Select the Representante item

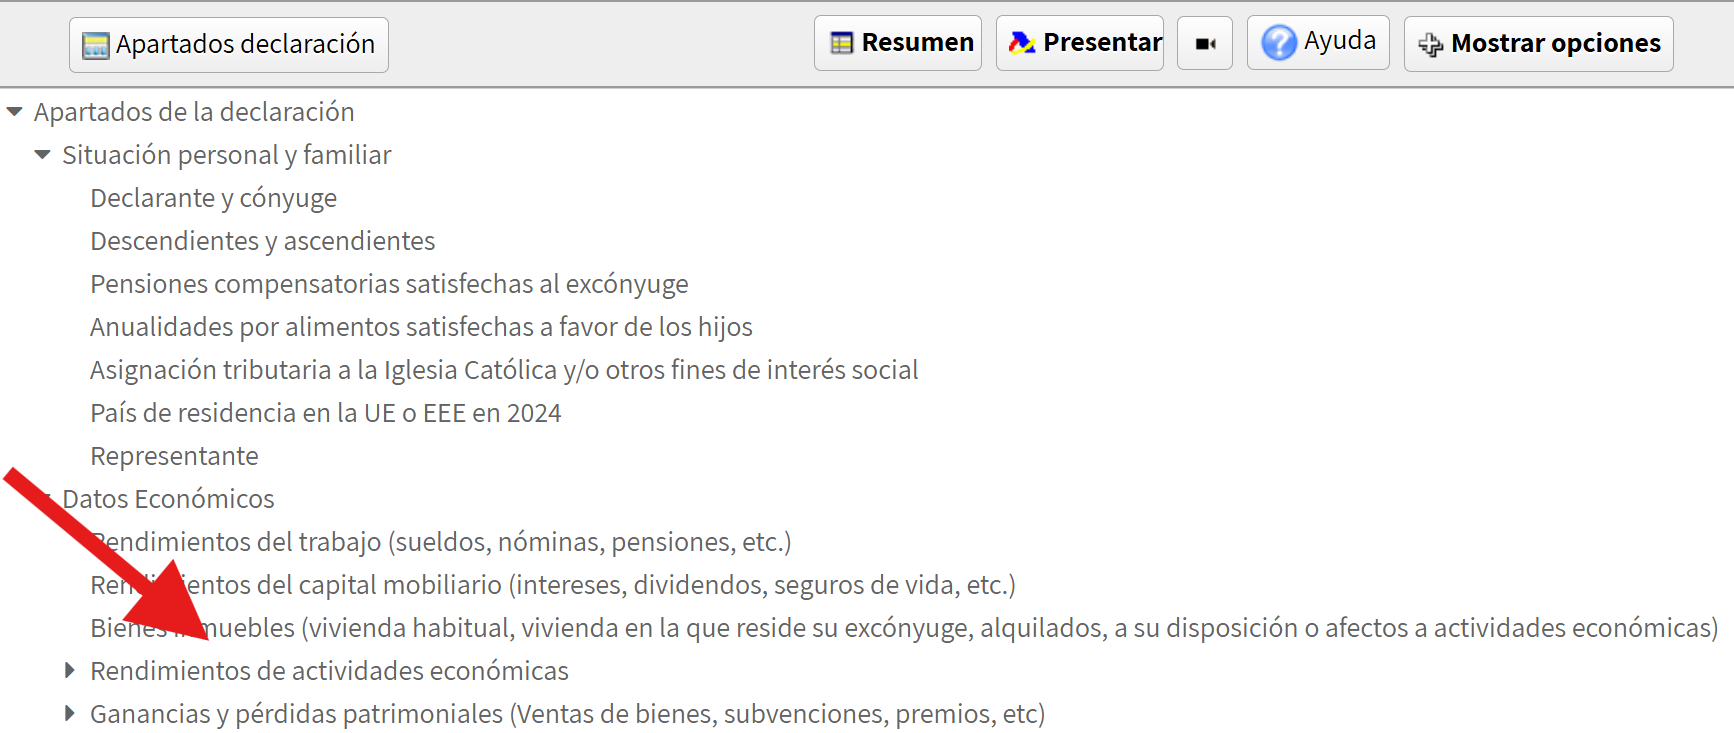tap(174, 456)
